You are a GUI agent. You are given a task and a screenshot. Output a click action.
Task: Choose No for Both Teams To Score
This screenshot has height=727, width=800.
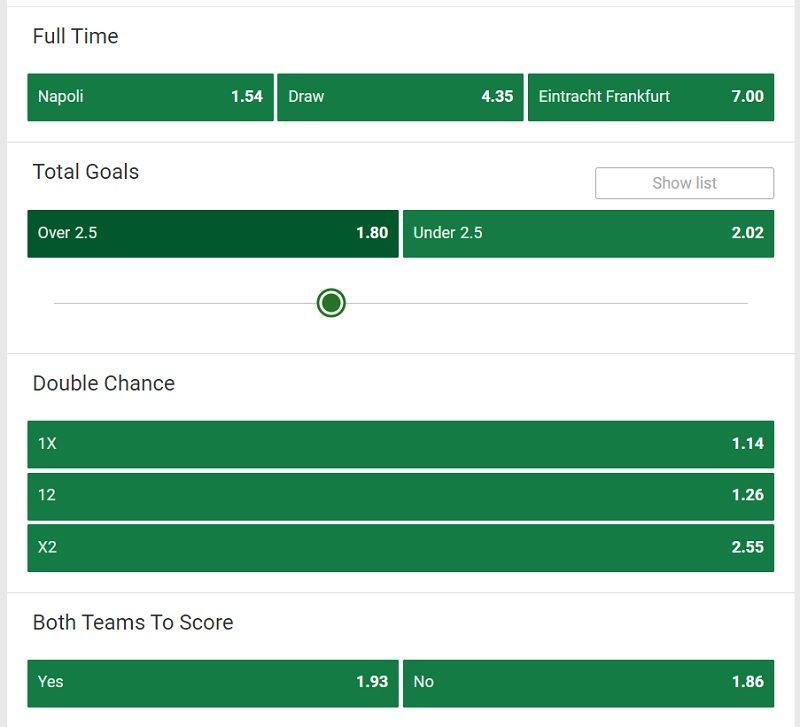588,683
